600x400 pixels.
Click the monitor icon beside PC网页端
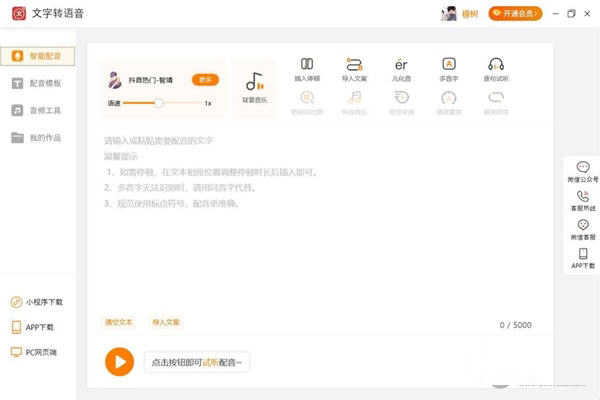coord(16,353)
